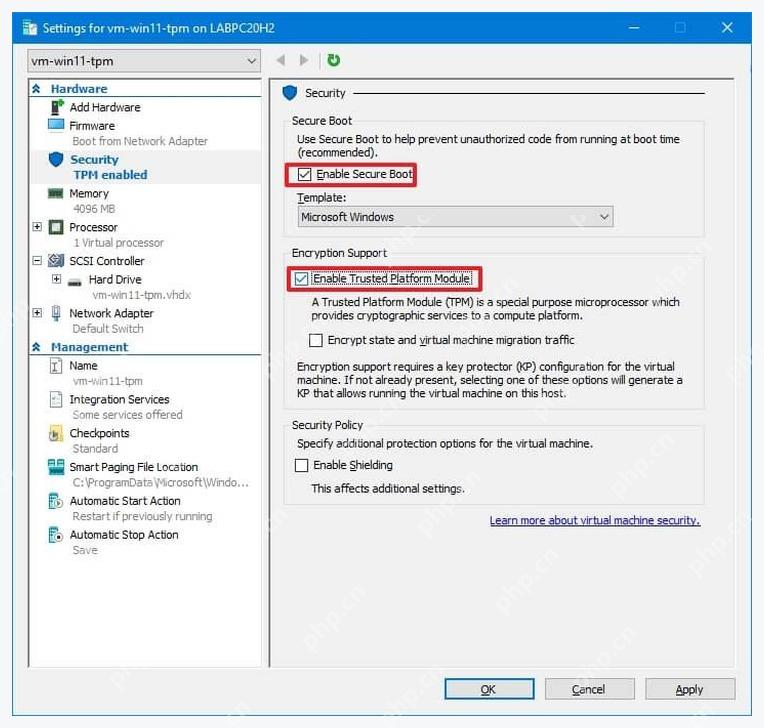Select the Firmware settings item

[x=92, y=126]
